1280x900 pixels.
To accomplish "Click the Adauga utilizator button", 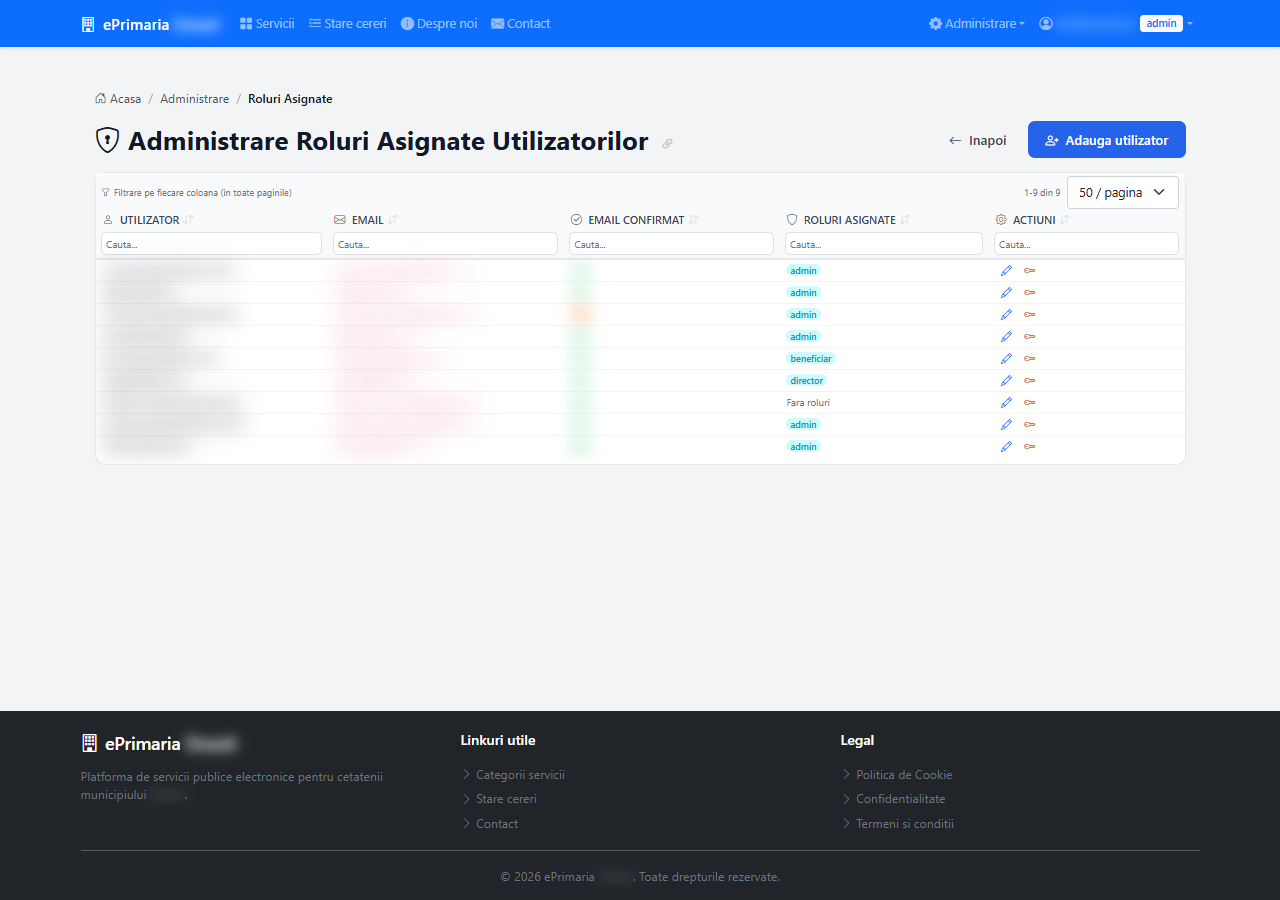I will pos(1107,140).
